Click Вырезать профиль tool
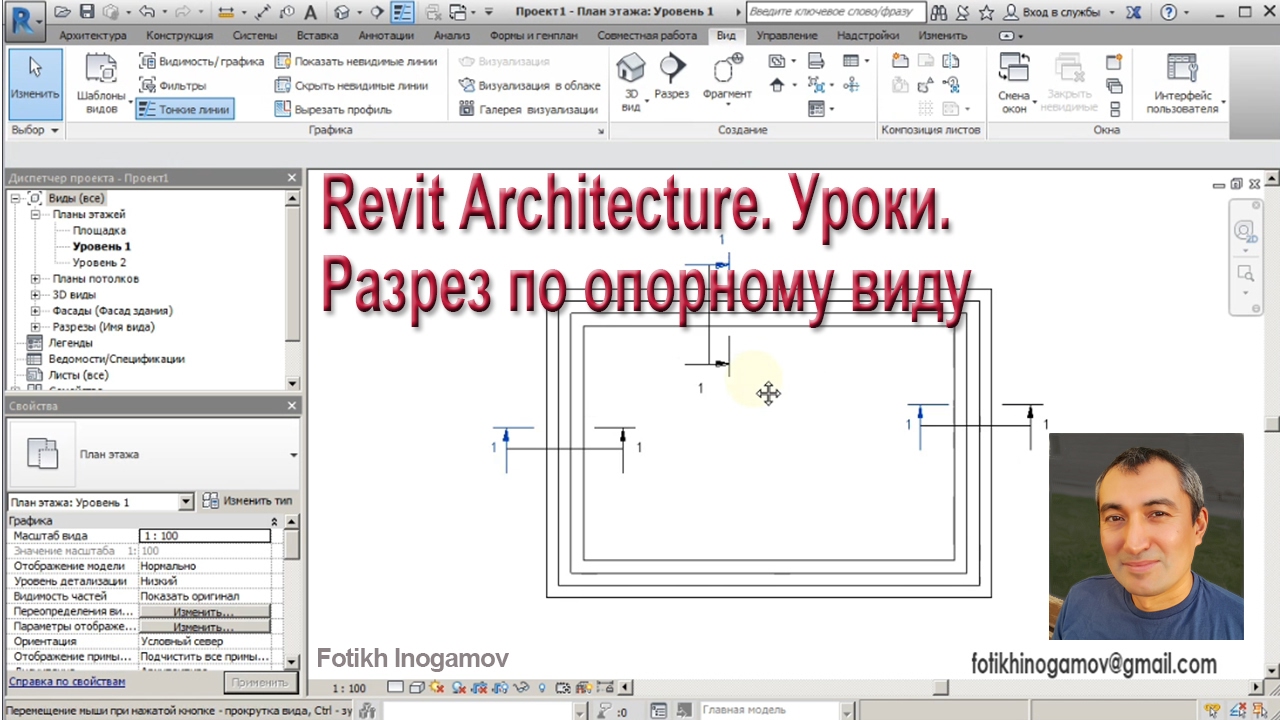This screenshot has width=1280, height=720. tap(333, 109)
